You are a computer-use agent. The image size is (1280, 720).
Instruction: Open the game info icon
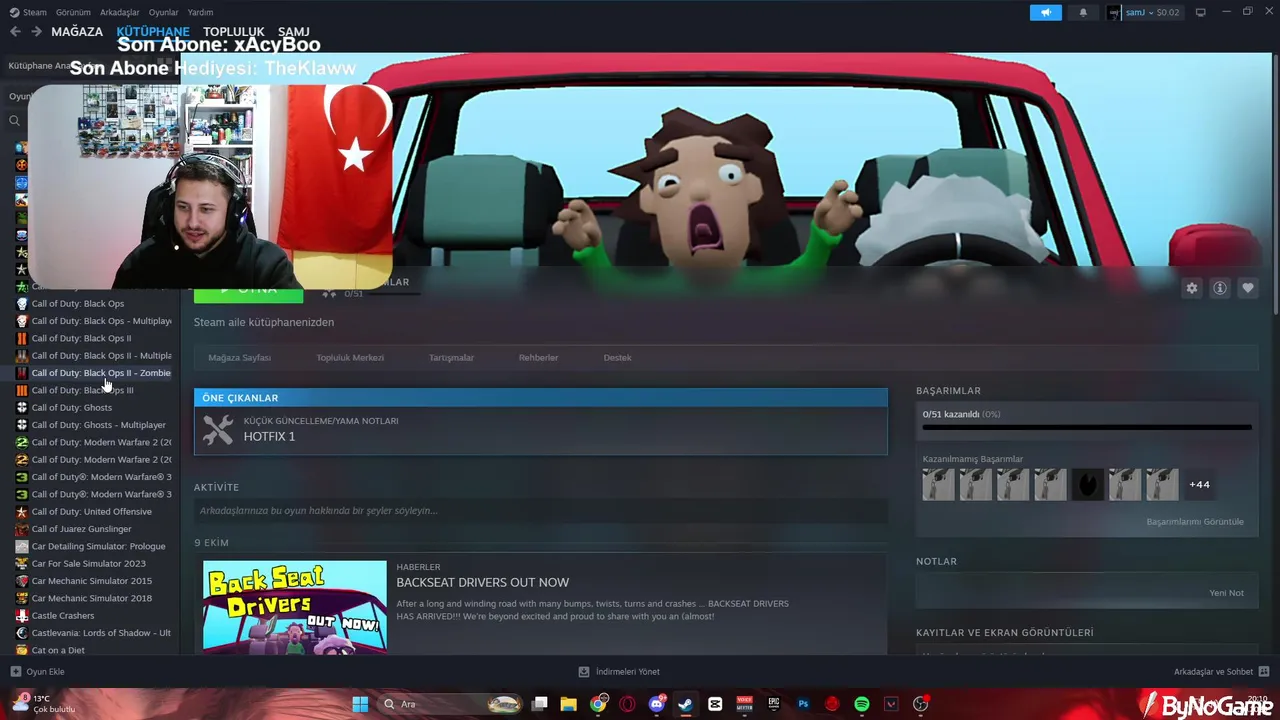1219,288
